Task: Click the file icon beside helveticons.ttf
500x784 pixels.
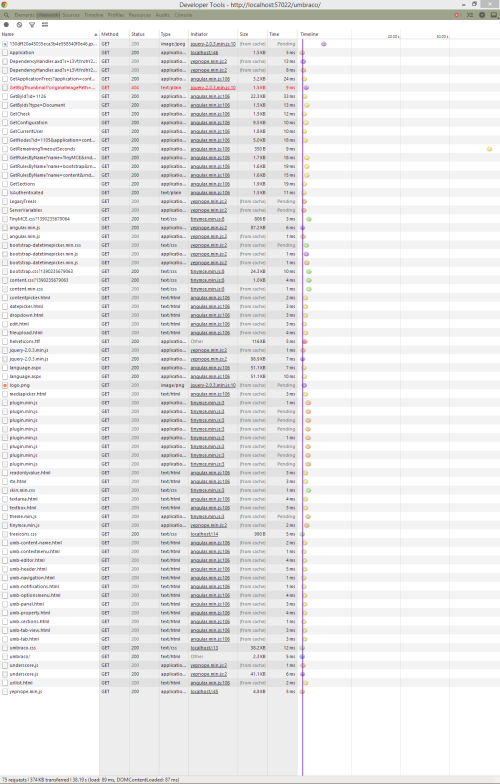Action: (x=5, y=342)
